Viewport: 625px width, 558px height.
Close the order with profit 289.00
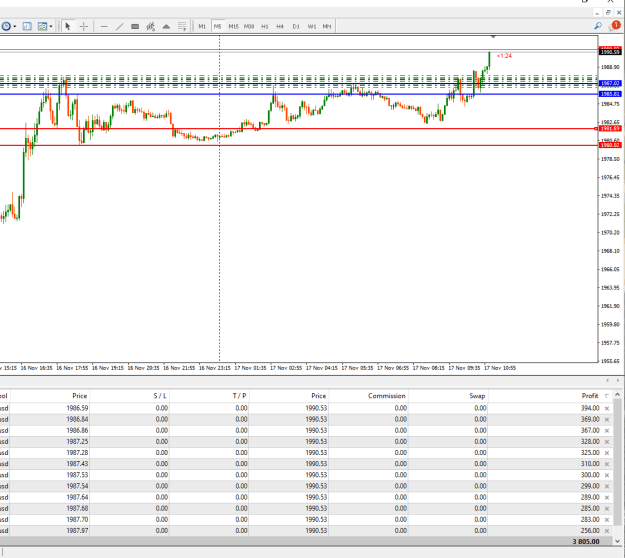607,498
